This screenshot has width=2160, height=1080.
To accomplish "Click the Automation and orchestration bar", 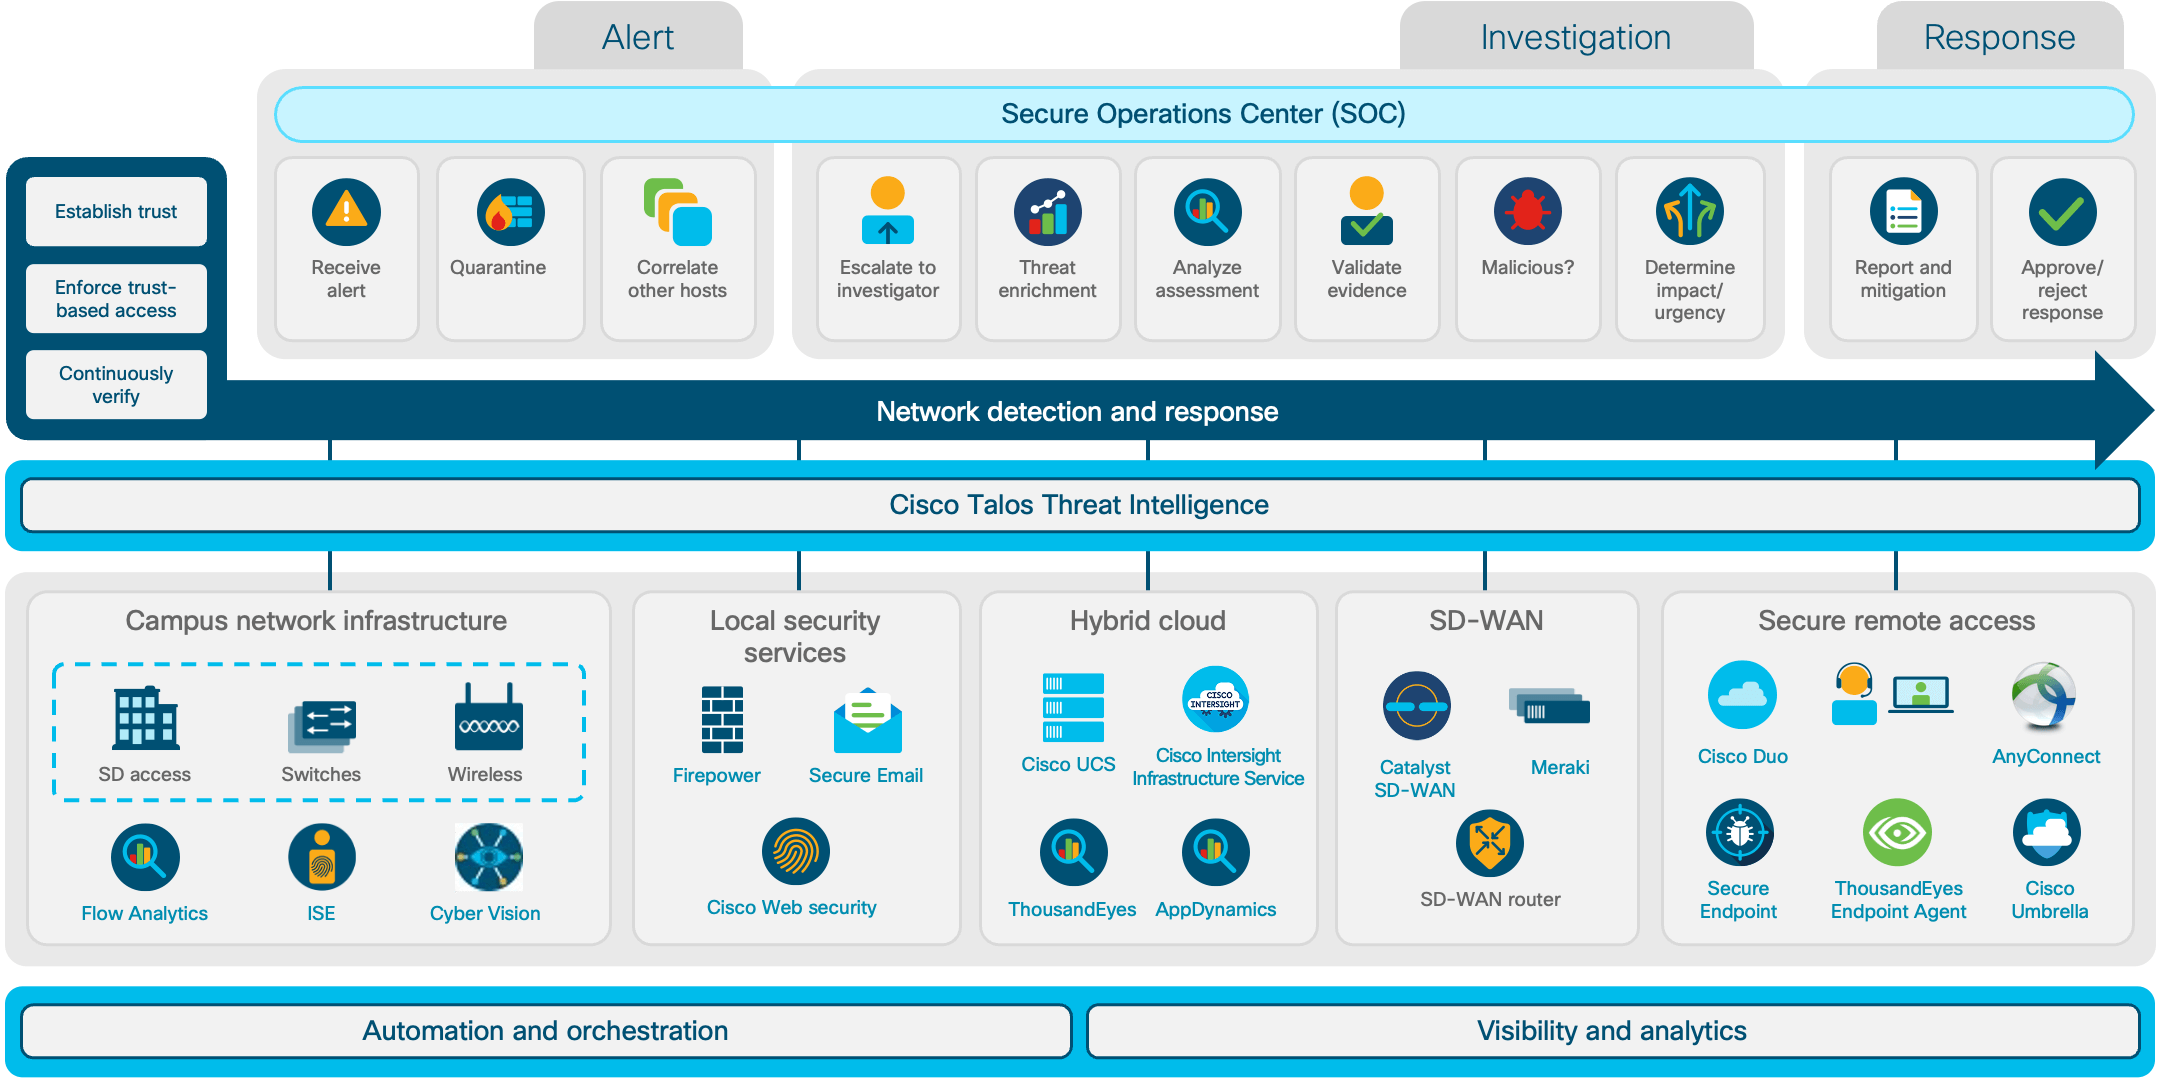I will click(x=545, y=1031).
